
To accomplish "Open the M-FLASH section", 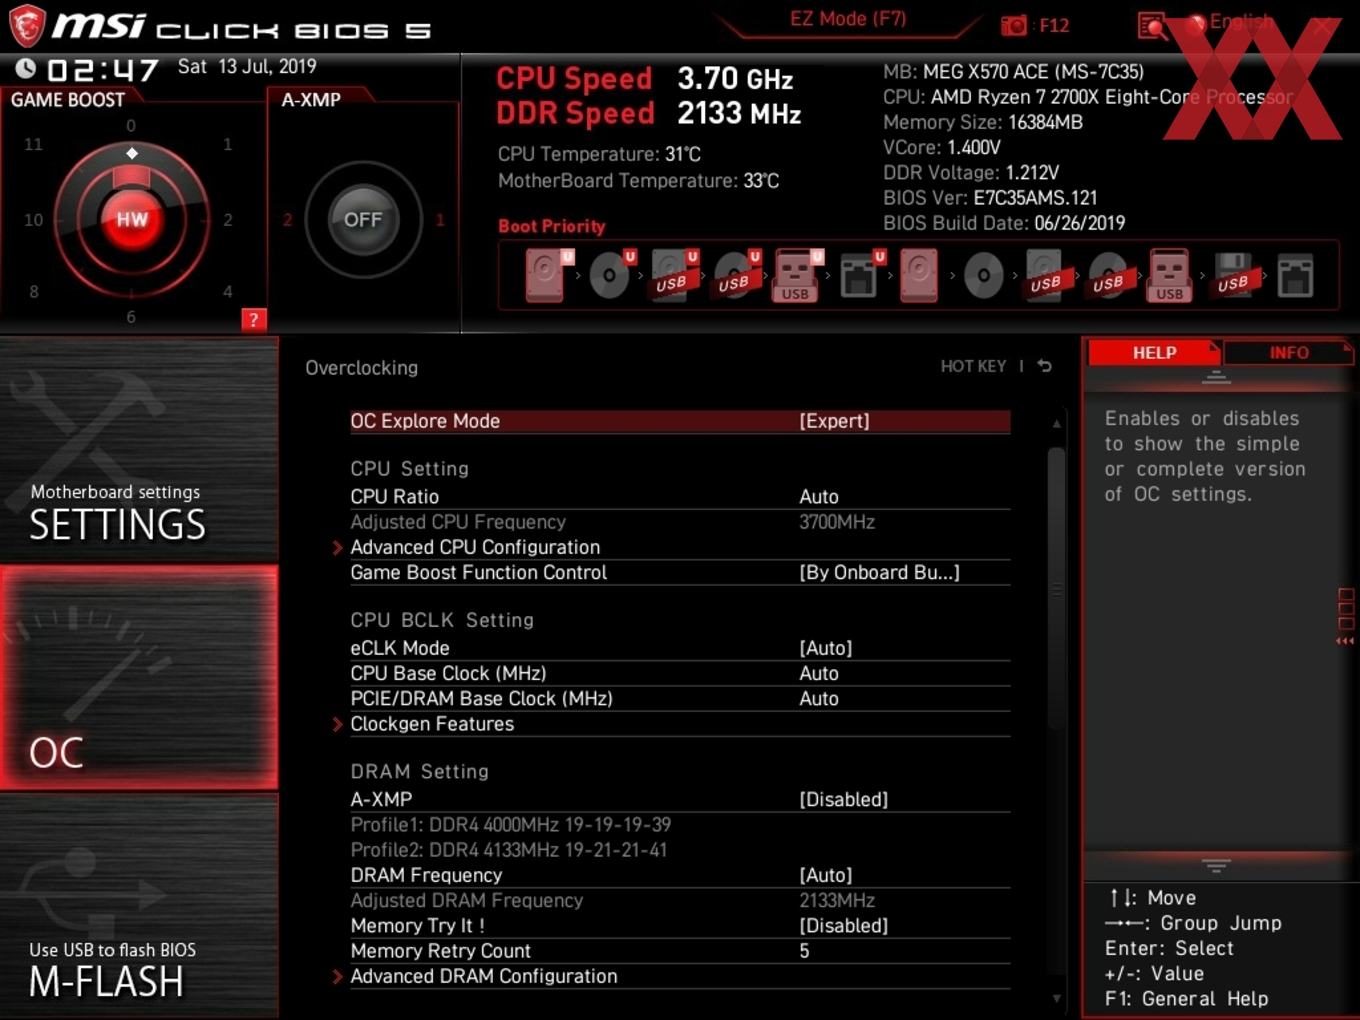I will 139,906.
